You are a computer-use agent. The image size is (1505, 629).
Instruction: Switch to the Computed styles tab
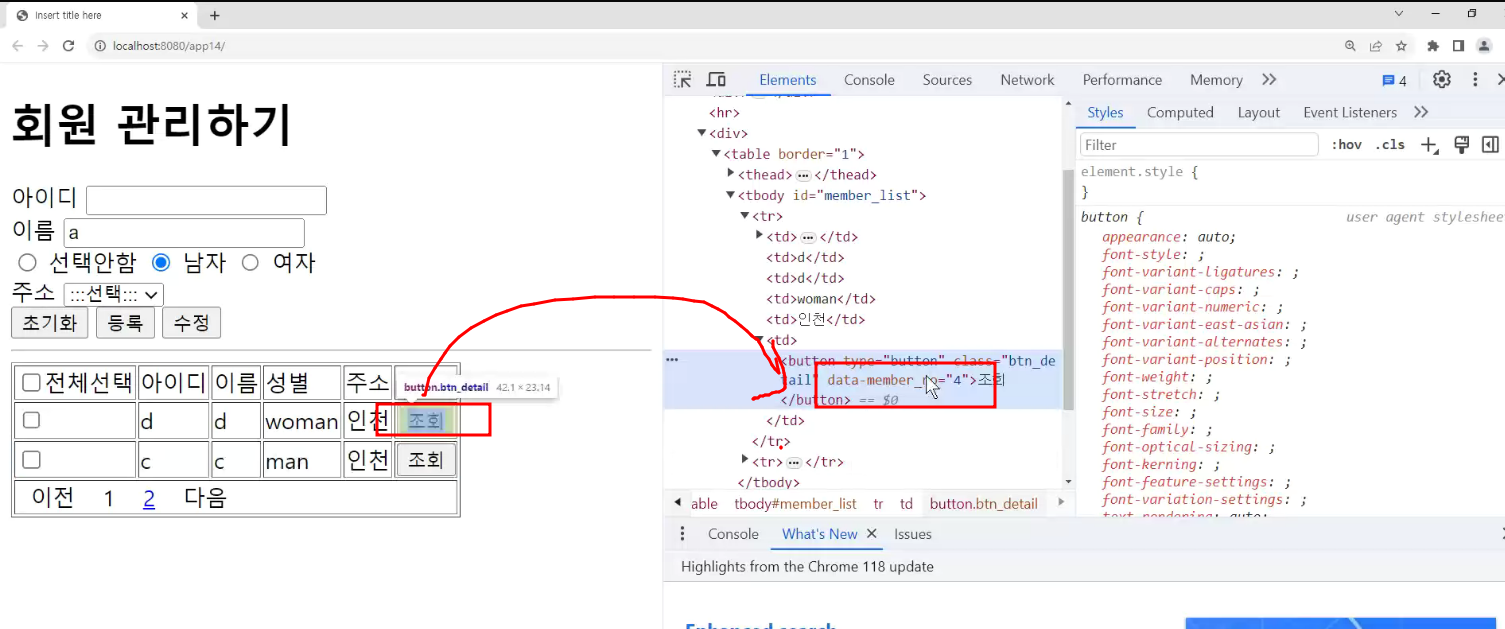(x=1180, y=112)
